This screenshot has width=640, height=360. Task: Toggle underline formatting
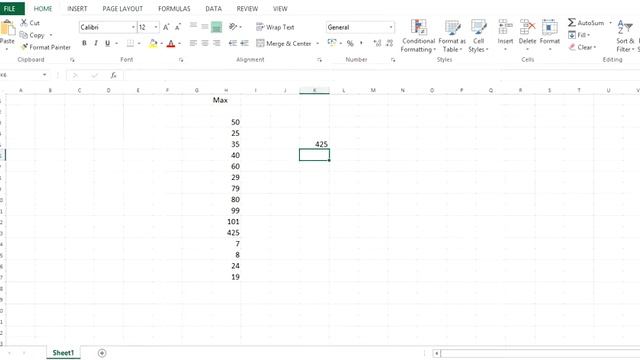(x=107, y=43)
